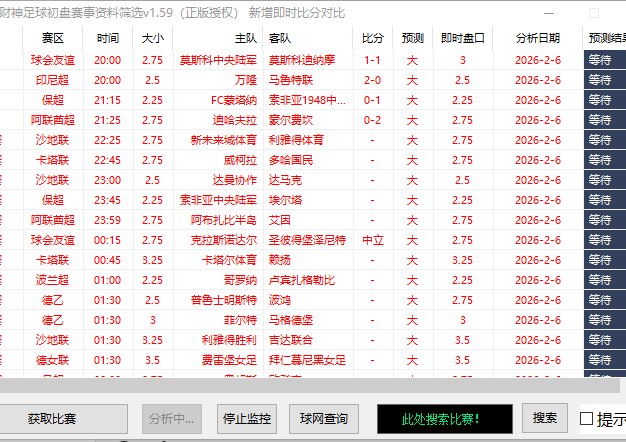Click the 大小 column header
The image size is (626, 442).
pyautogui.click(x=152, y=38)
